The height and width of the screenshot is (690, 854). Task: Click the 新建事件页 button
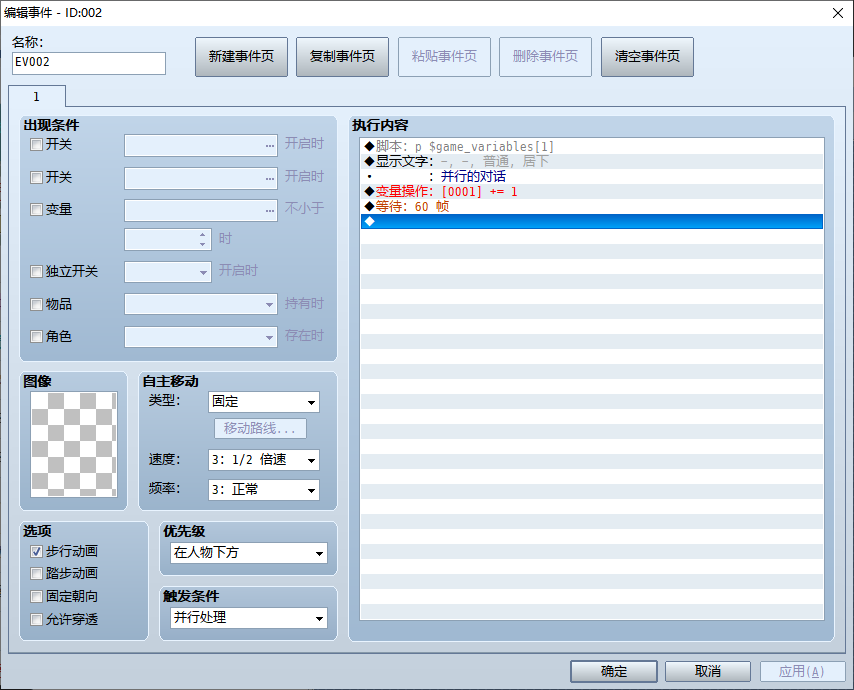[241, 57]
